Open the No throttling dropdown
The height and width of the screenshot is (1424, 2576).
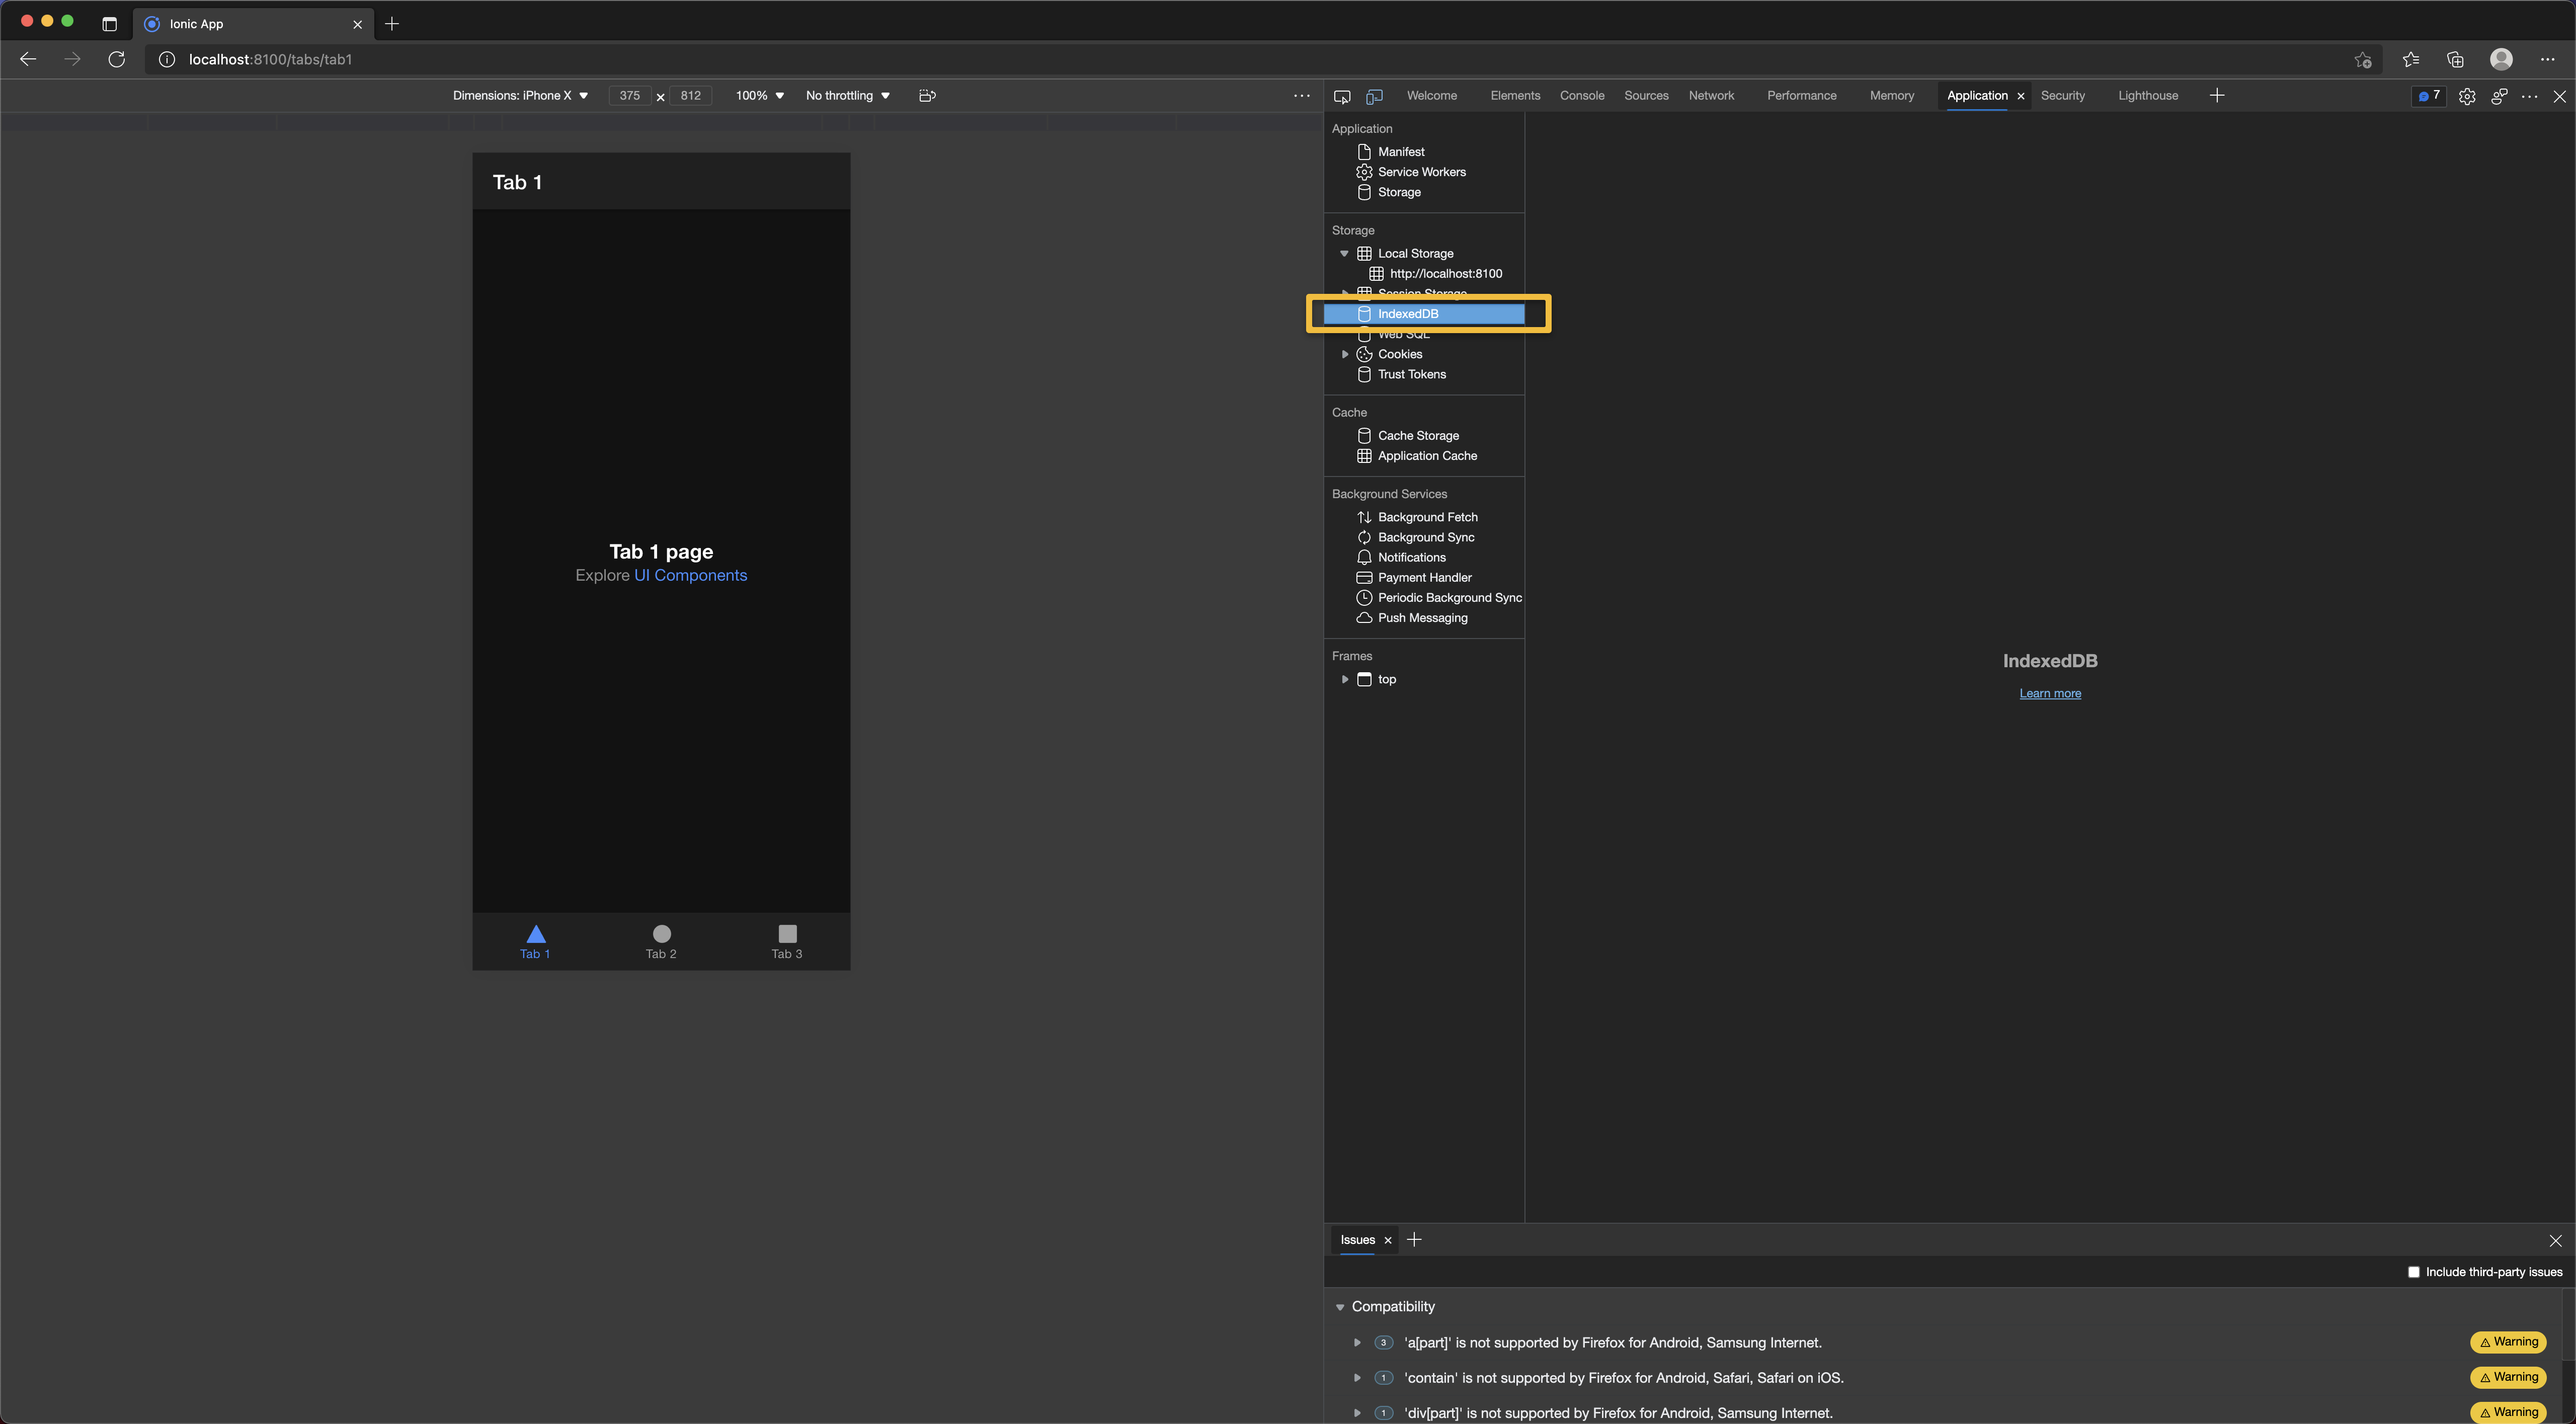coord(847,96)
